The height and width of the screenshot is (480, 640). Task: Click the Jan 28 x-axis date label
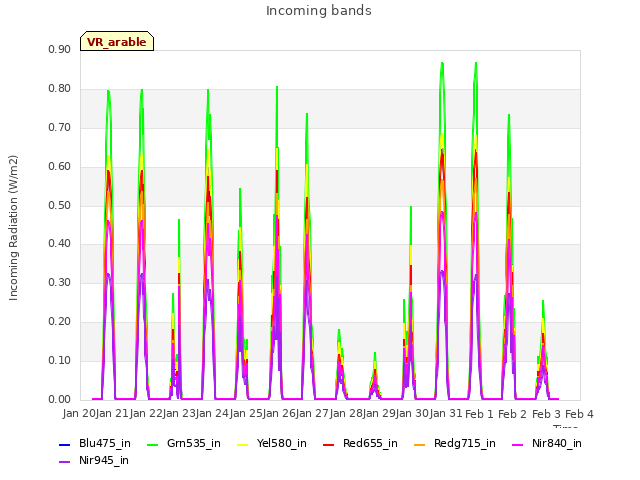346,414
